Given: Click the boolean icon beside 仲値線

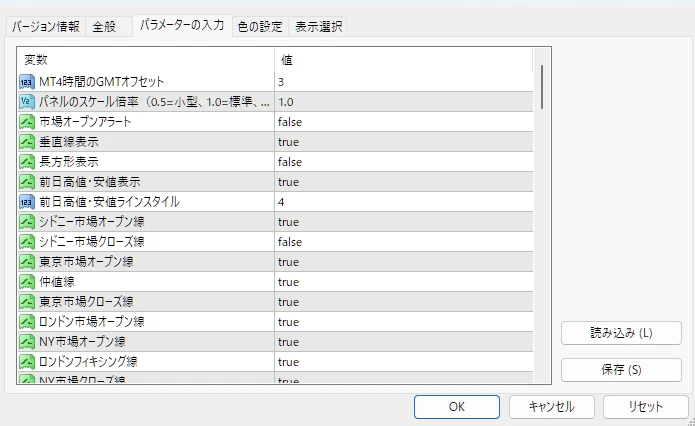Looking at the screenshot, I should 27,282.
